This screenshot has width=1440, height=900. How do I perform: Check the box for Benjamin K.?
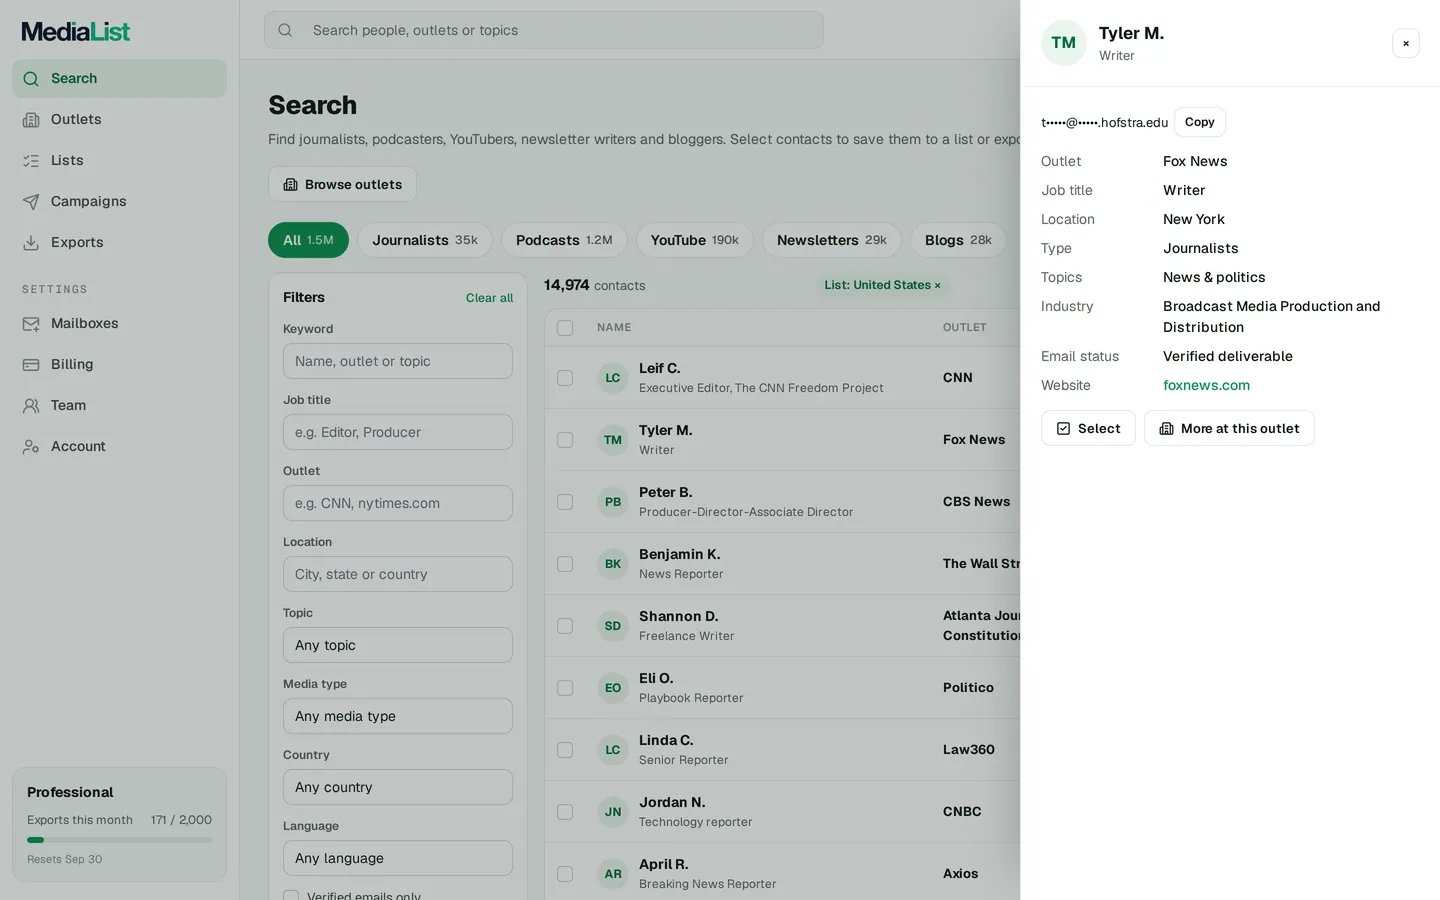point(565,564)
